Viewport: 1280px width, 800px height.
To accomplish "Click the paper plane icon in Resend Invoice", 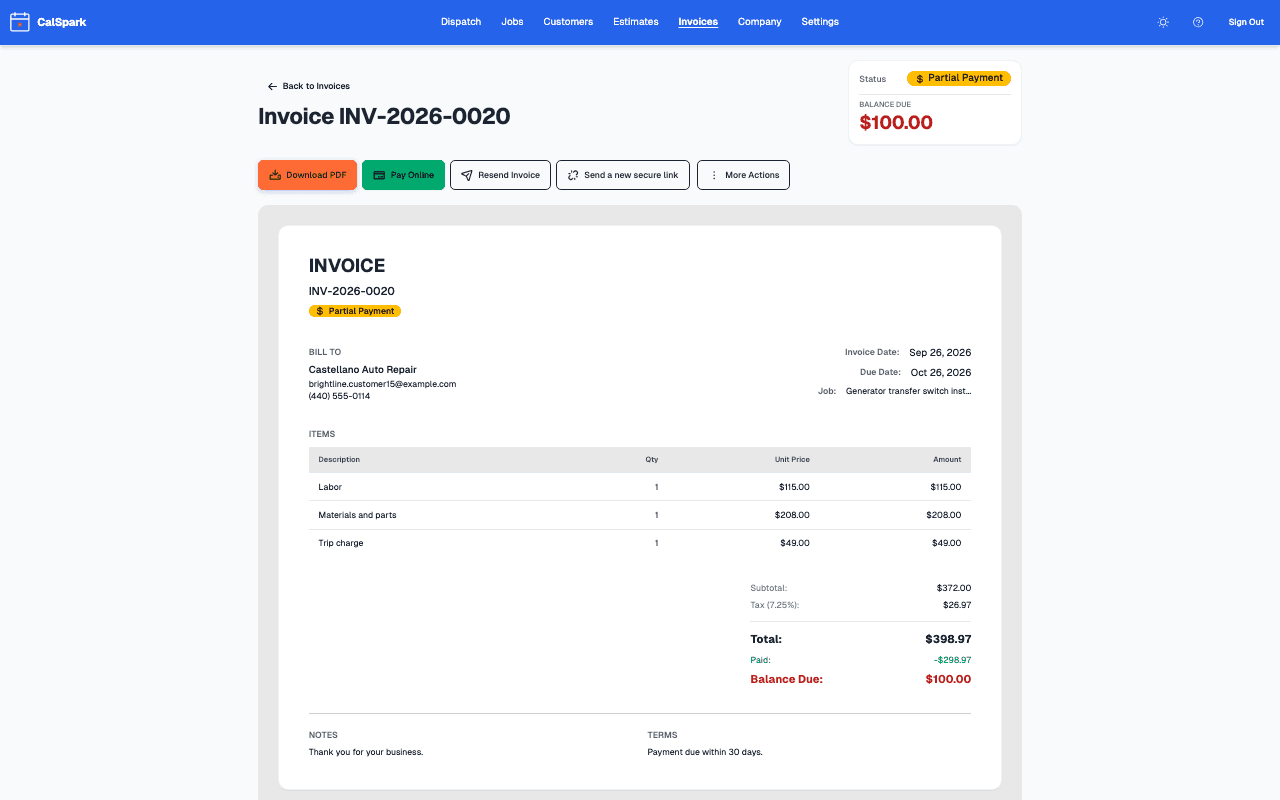I will pos(467,175).
